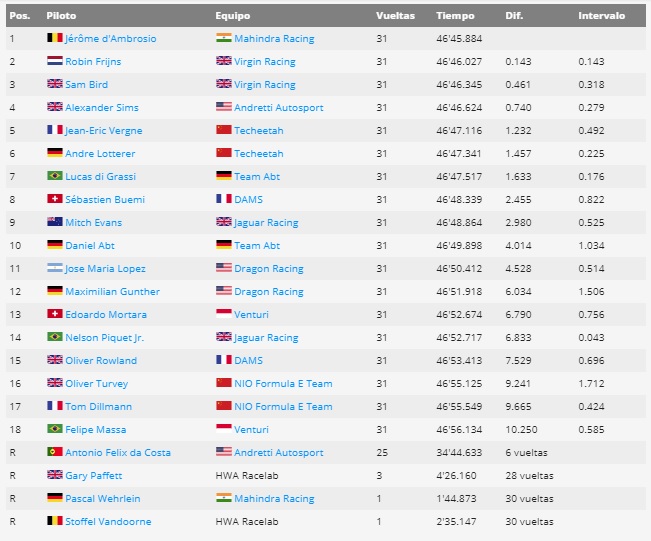Open Robin Frijns driver page

coord(93,61)
